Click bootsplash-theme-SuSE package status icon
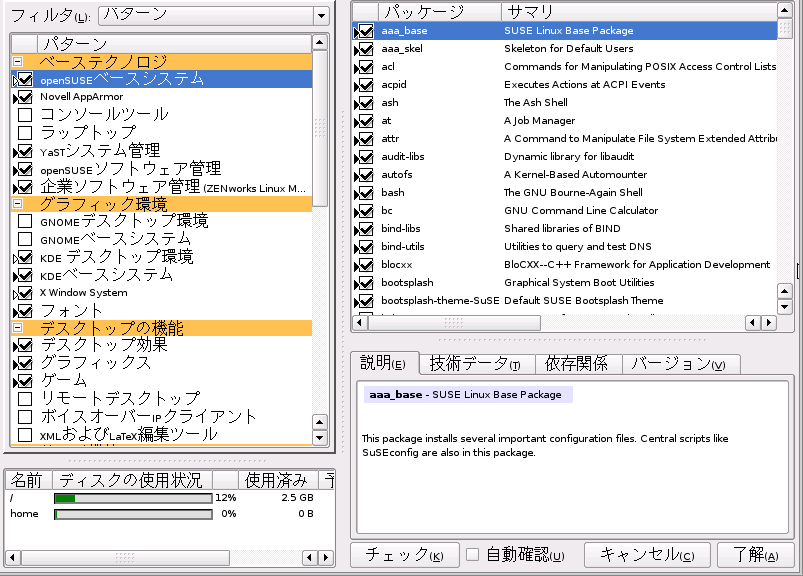The image size is (803, 576). point(364,301)
